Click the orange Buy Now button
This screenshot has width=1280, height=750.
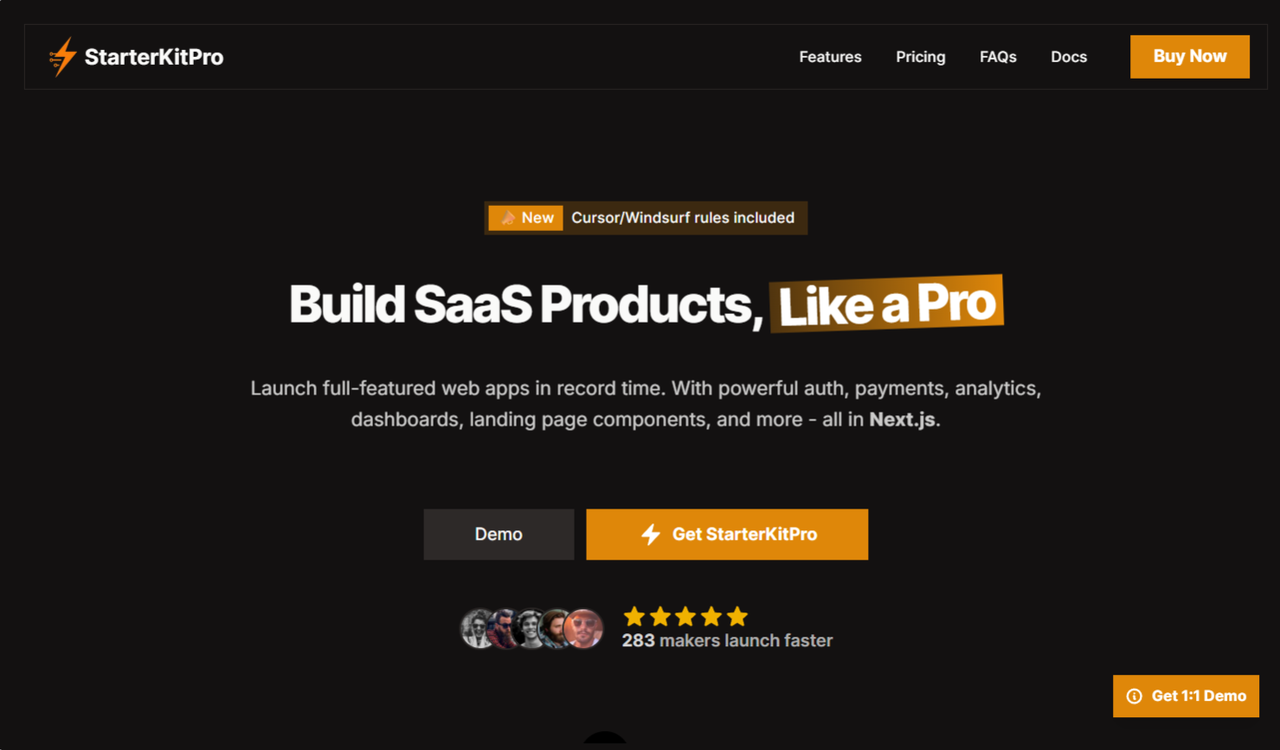coord(1189,56)
